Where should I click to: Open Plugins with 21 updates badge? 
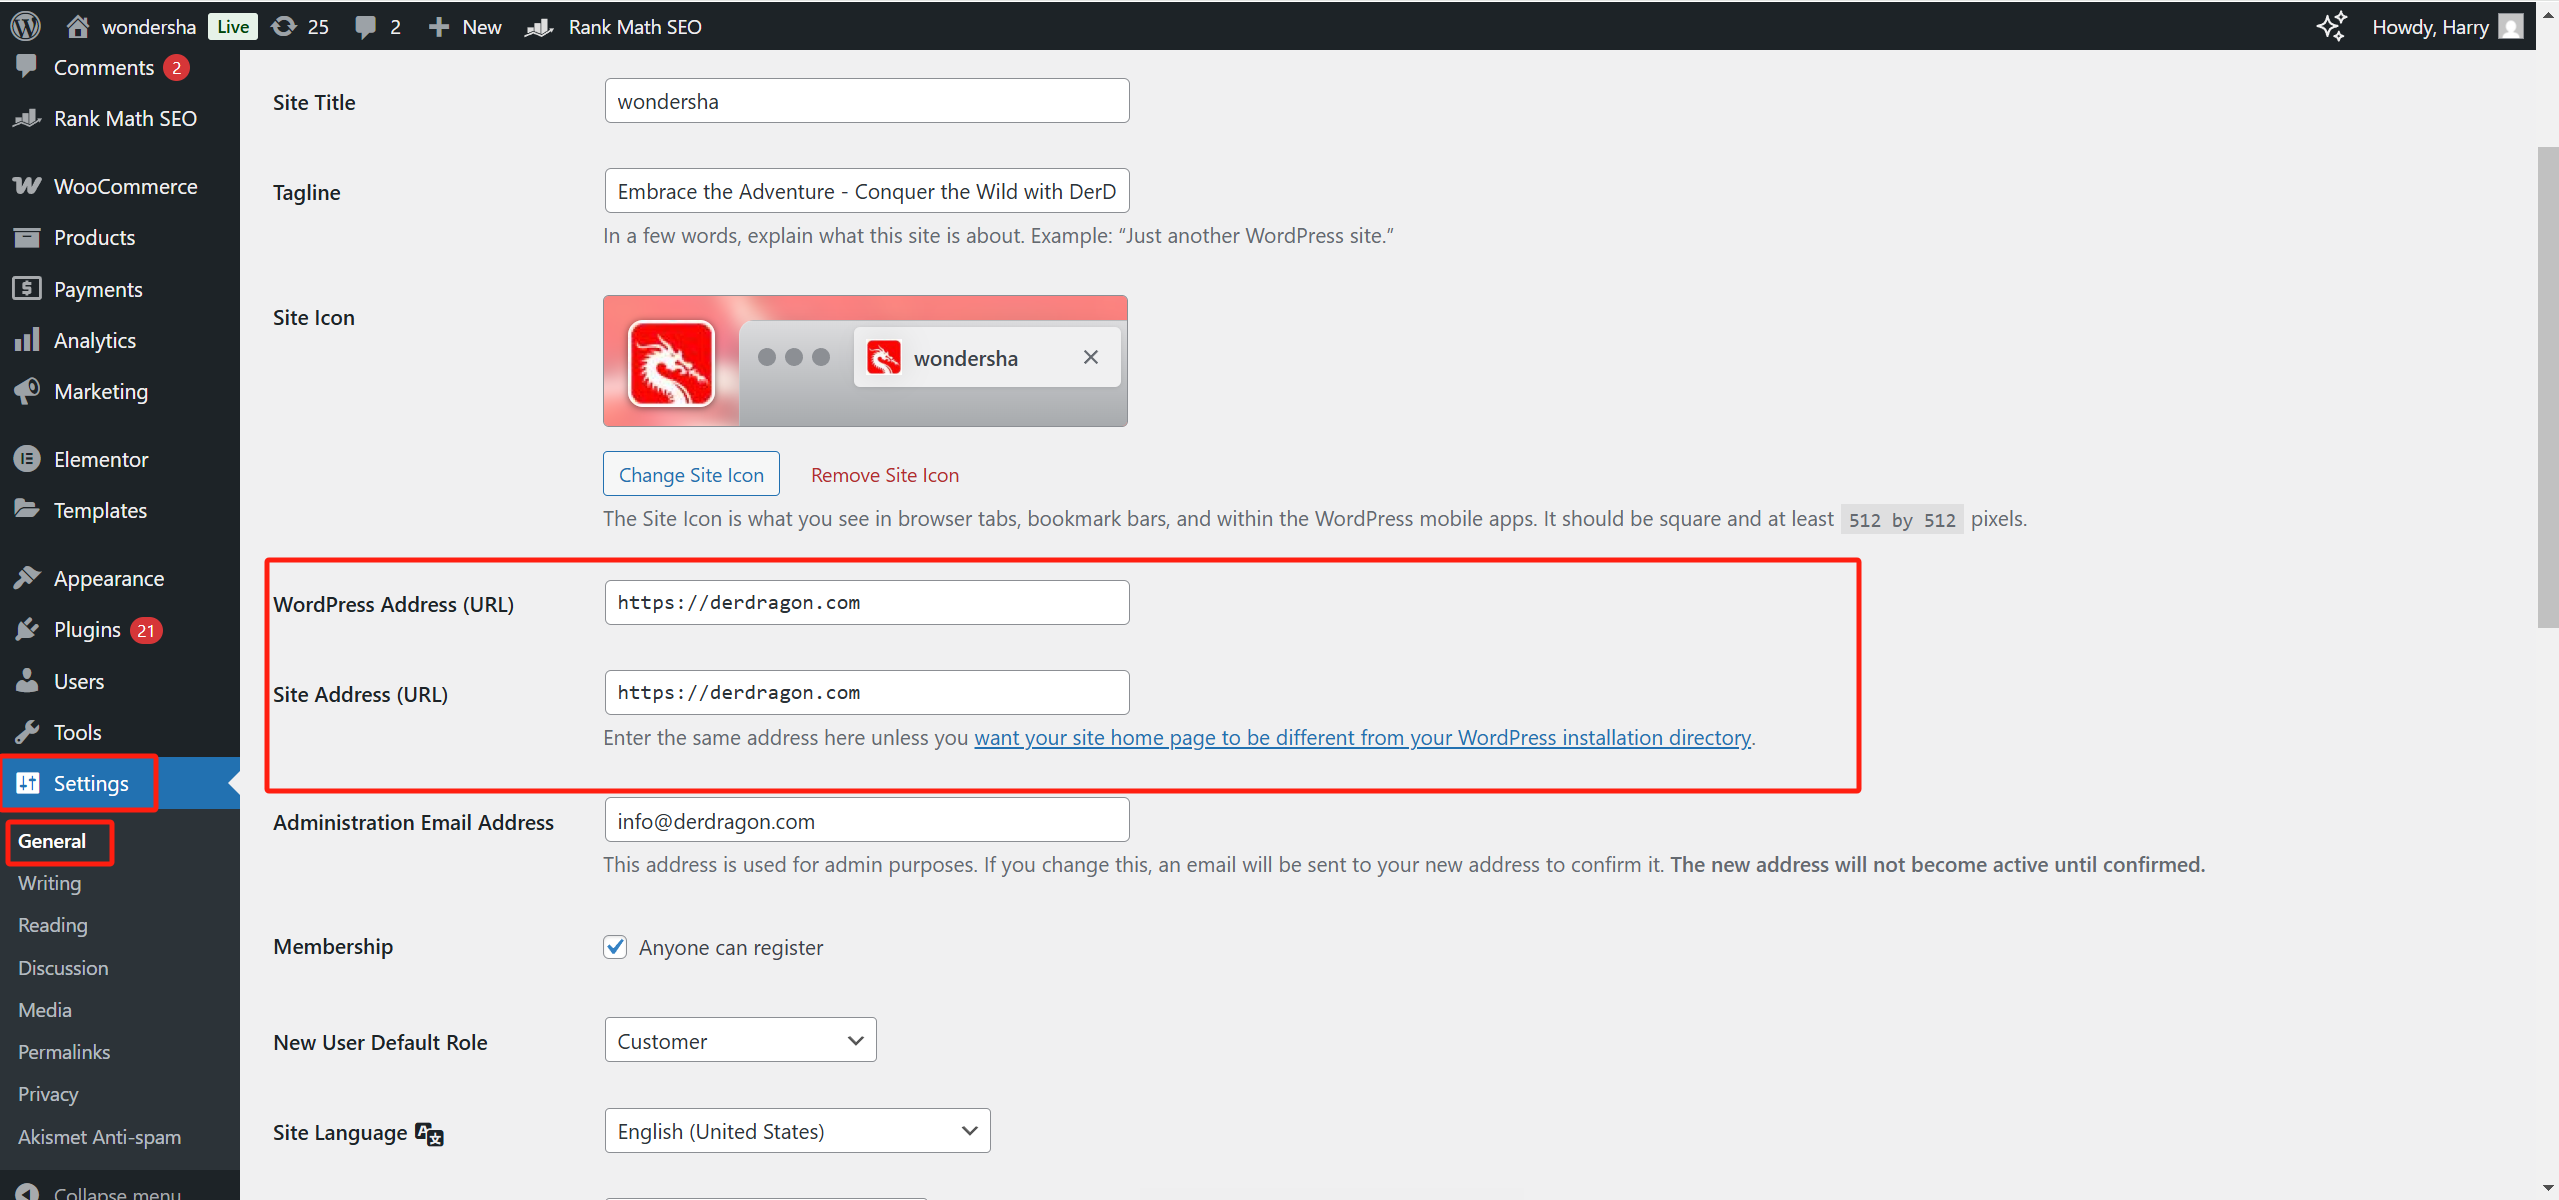pyautogui.click(x=87, y=630)
